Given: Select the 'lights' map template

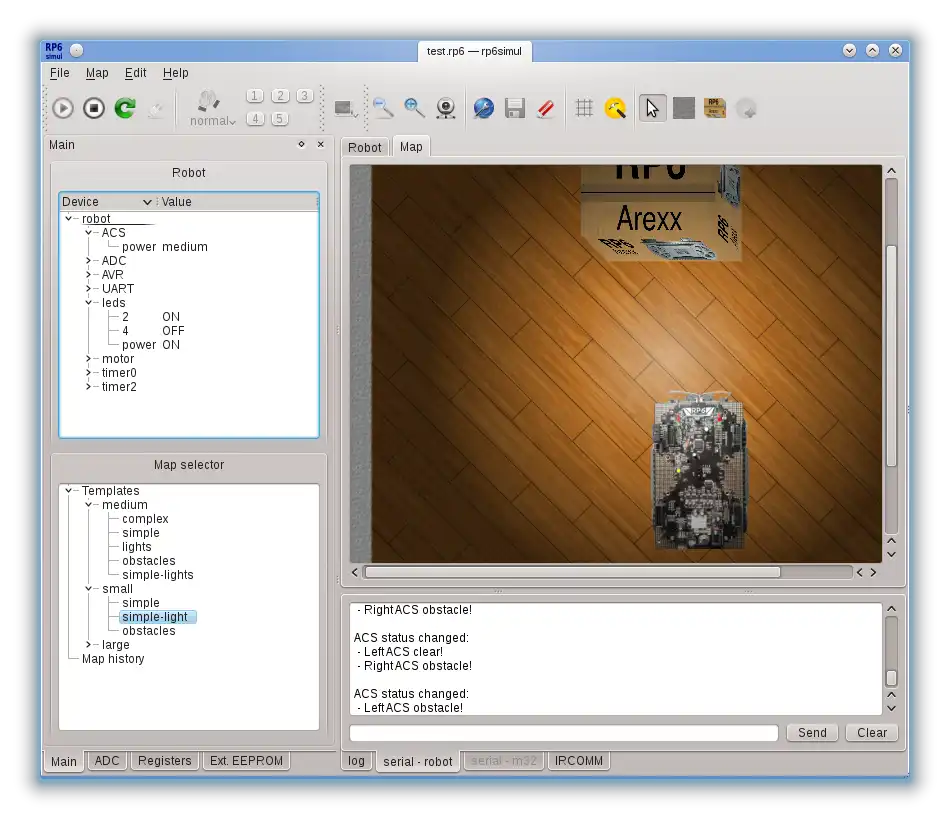Looking at the screenshot, I should (x=137, y=546).
